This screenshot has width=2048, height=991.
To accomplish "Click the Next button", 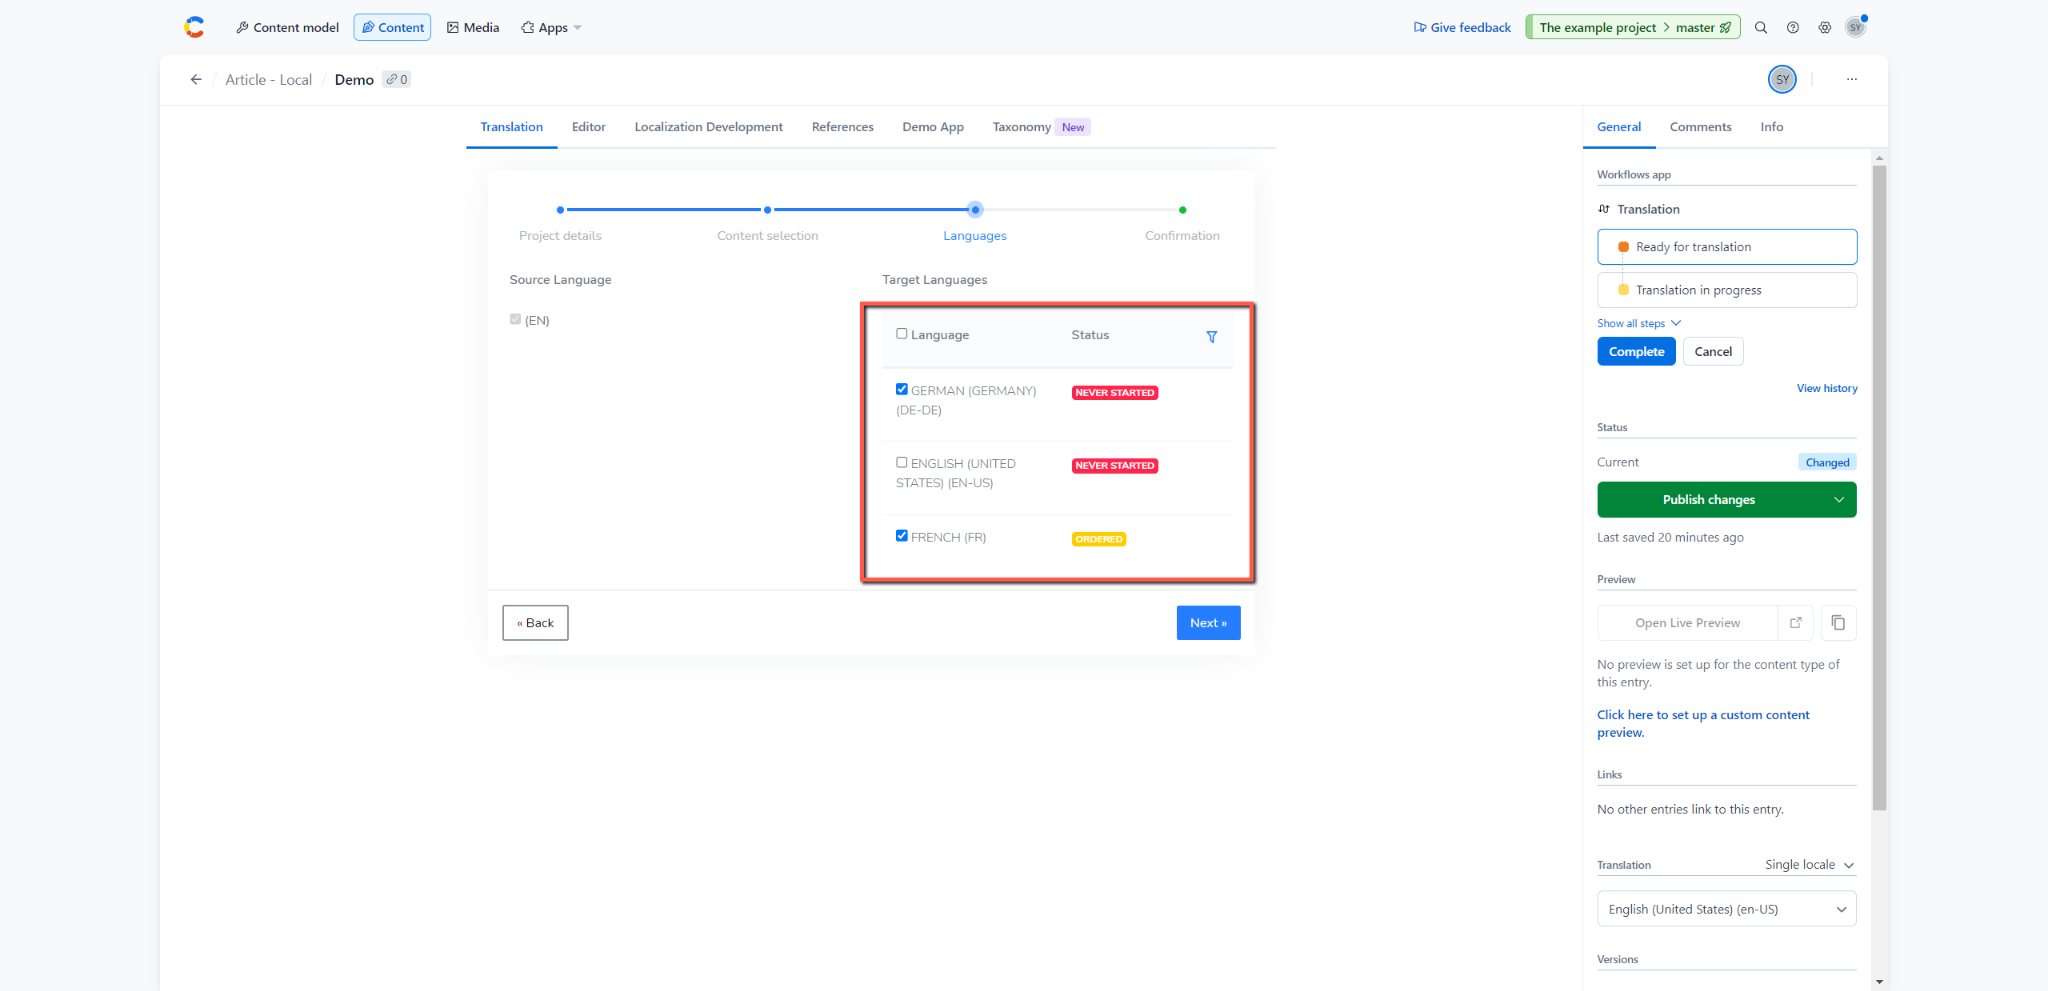I will [x=1208, y=623].
